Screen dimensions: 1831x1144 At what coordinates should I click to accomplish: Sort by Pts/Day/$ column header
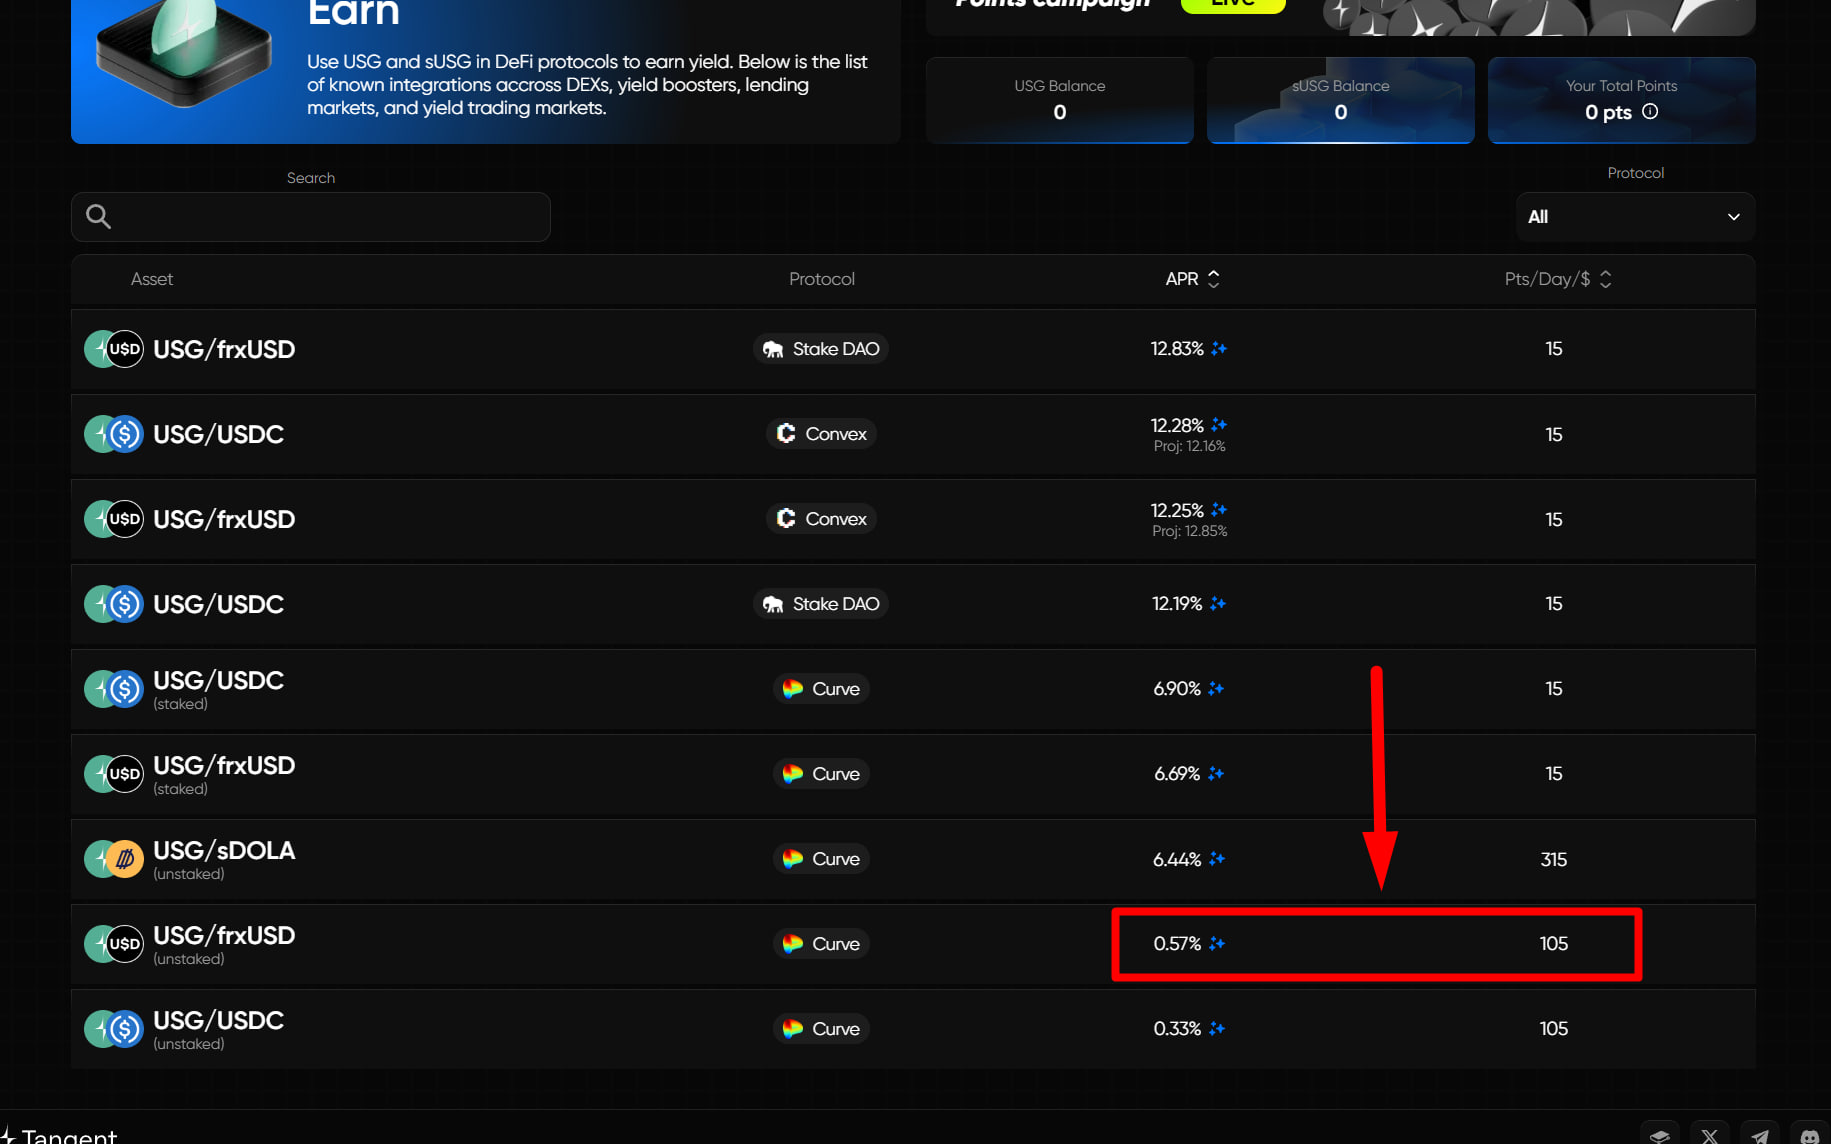click(x=1558, y=279)
